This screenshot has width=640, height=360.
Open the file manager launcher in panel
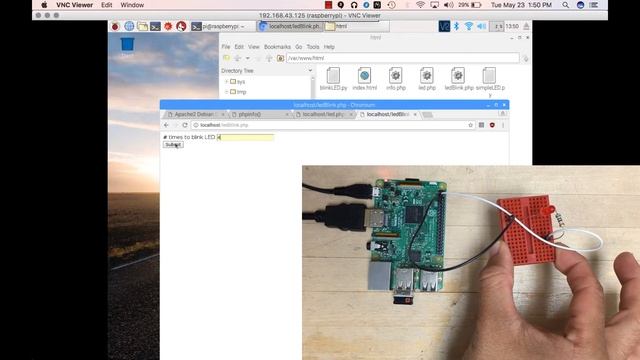[142, 27]
